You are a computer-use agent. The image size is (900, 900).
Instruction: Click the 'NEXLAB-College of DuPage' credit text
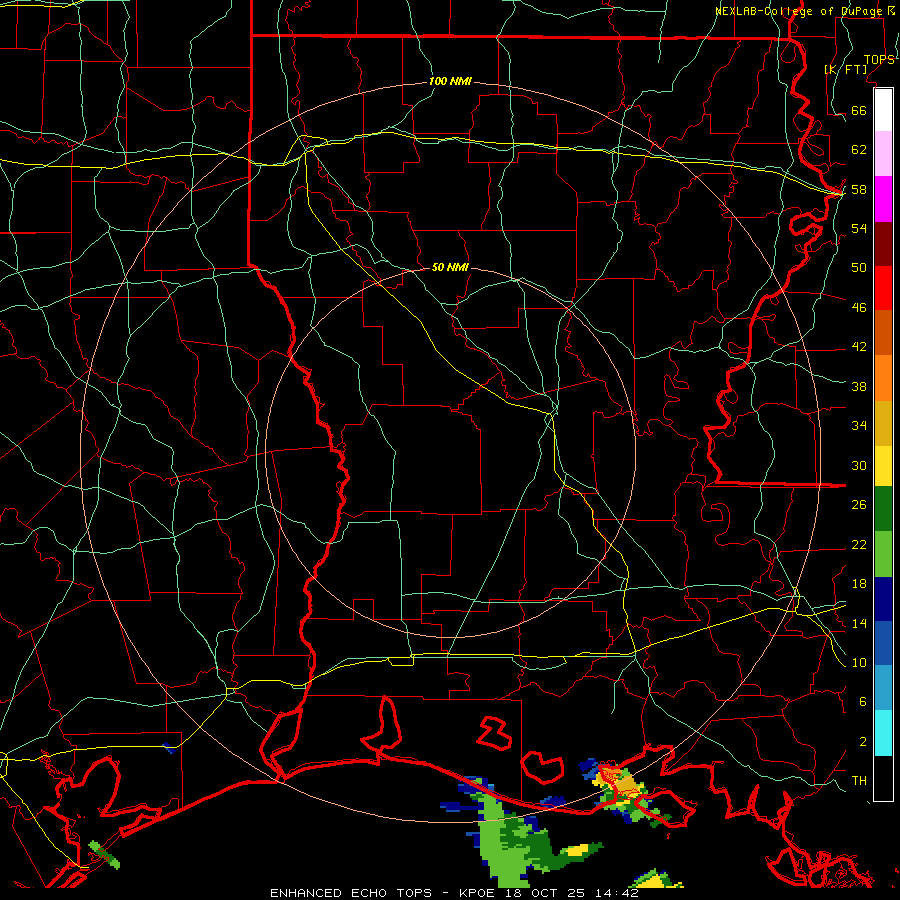tap(798, 11)
